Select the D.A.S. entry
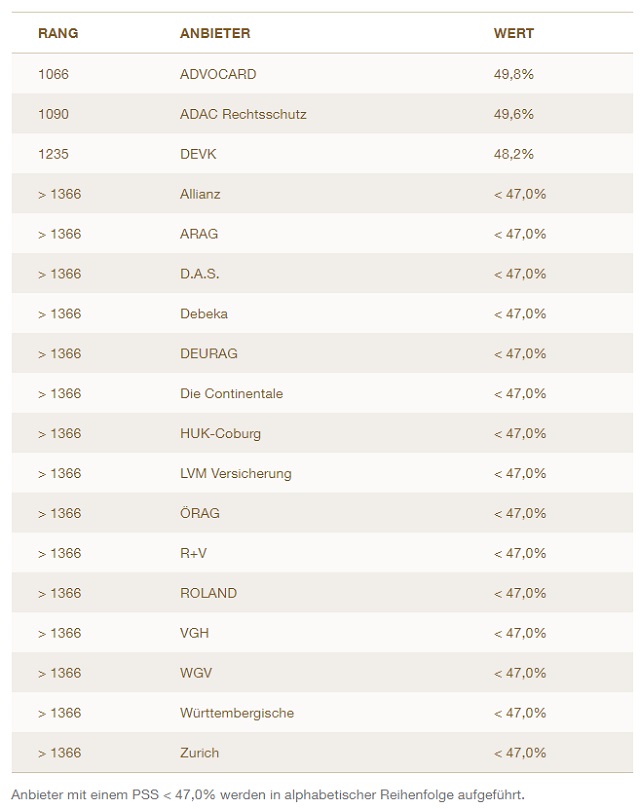The height and width of the screenshot is (809, 640). 200,274
